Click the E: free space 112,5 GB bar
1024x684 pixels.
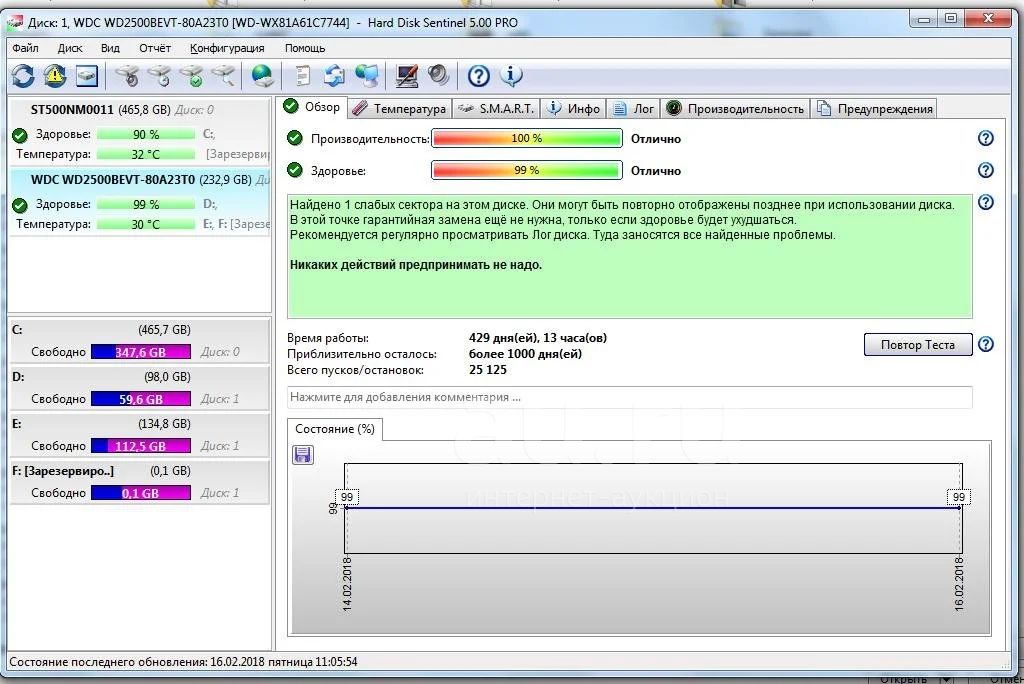click(141, 446)
